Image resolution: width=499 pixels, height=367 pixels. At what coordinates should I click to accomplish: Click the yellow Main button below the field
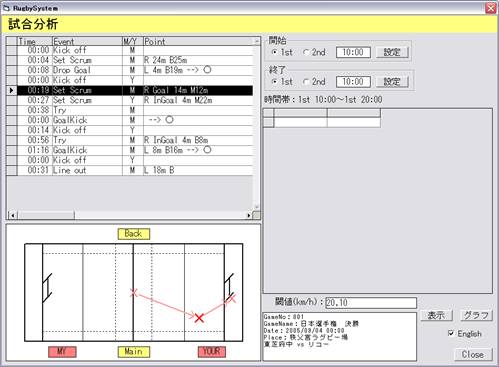click(x=134, y=352)
